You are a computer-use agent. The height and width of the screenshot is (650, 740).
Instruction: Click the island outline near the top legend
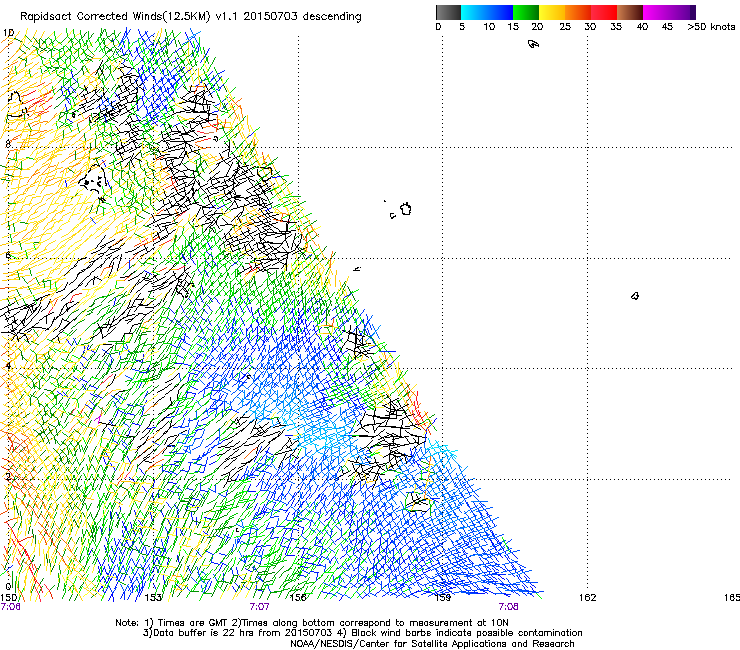coord(533,44)
